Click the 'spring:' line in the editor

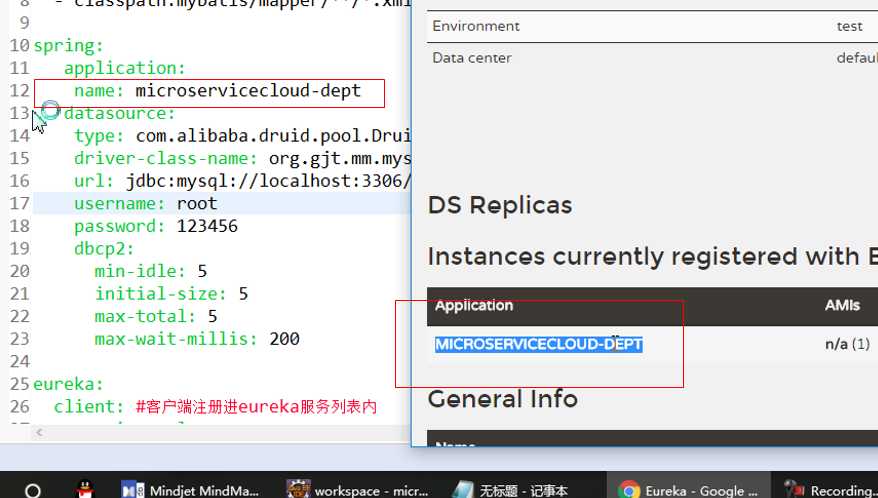pyautogui.click(x=68, y=45)
